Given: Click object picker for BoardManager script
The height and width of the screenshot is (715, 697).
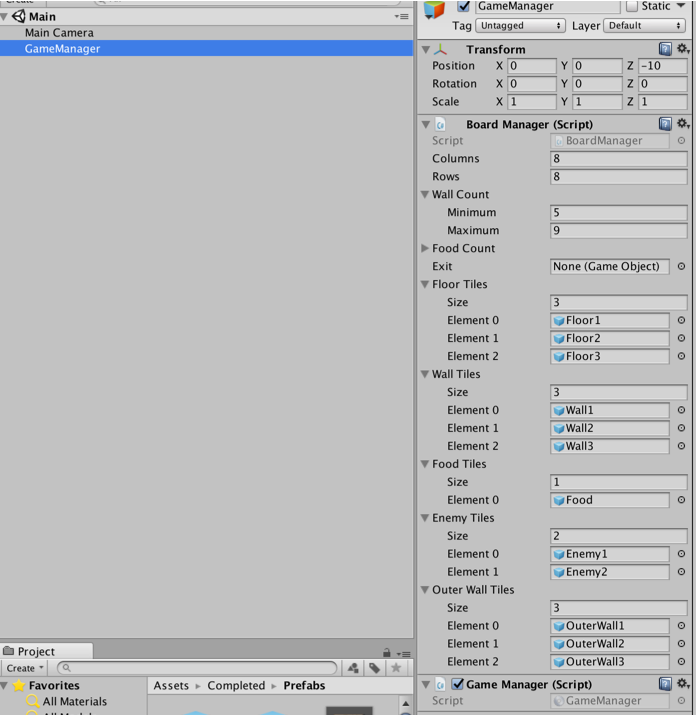Looking at the screenshot, I should (681, 141).
